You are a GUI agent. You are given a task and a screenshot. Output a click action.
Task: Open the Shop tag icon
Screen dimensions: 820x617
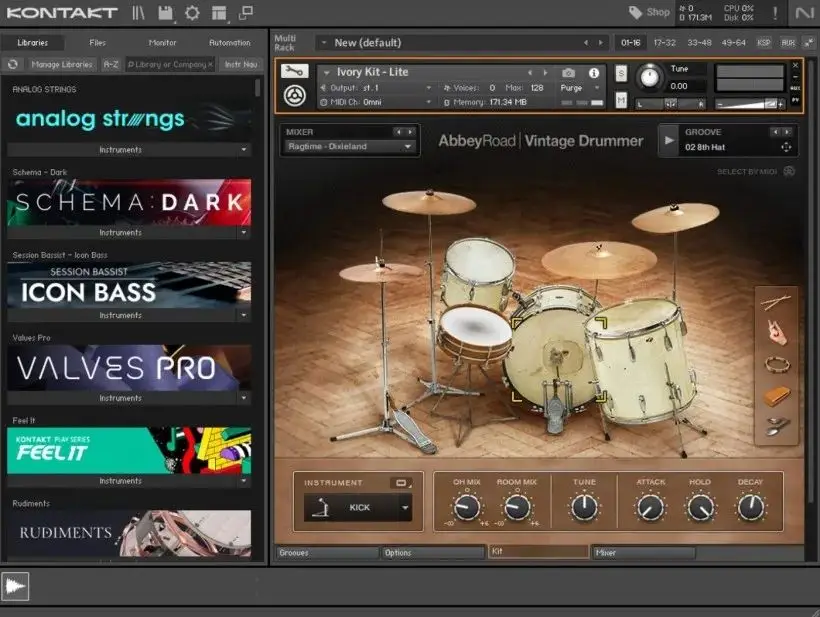pyautogui.click(x=635, y=13)
